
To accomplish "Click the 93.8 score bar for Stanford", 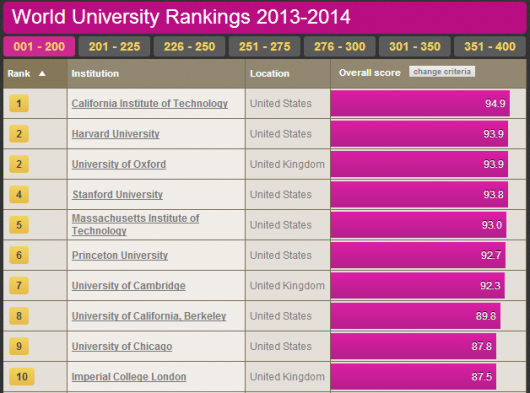I will [x=419, y=195].
